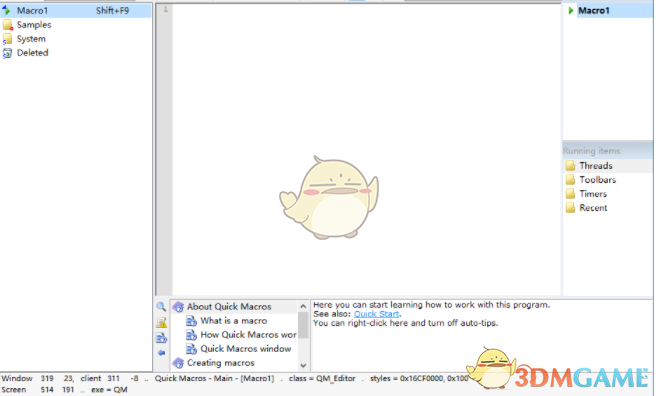Select About Quick Macros help topic
Screen dimensions: 659x396
coord(229,307)
